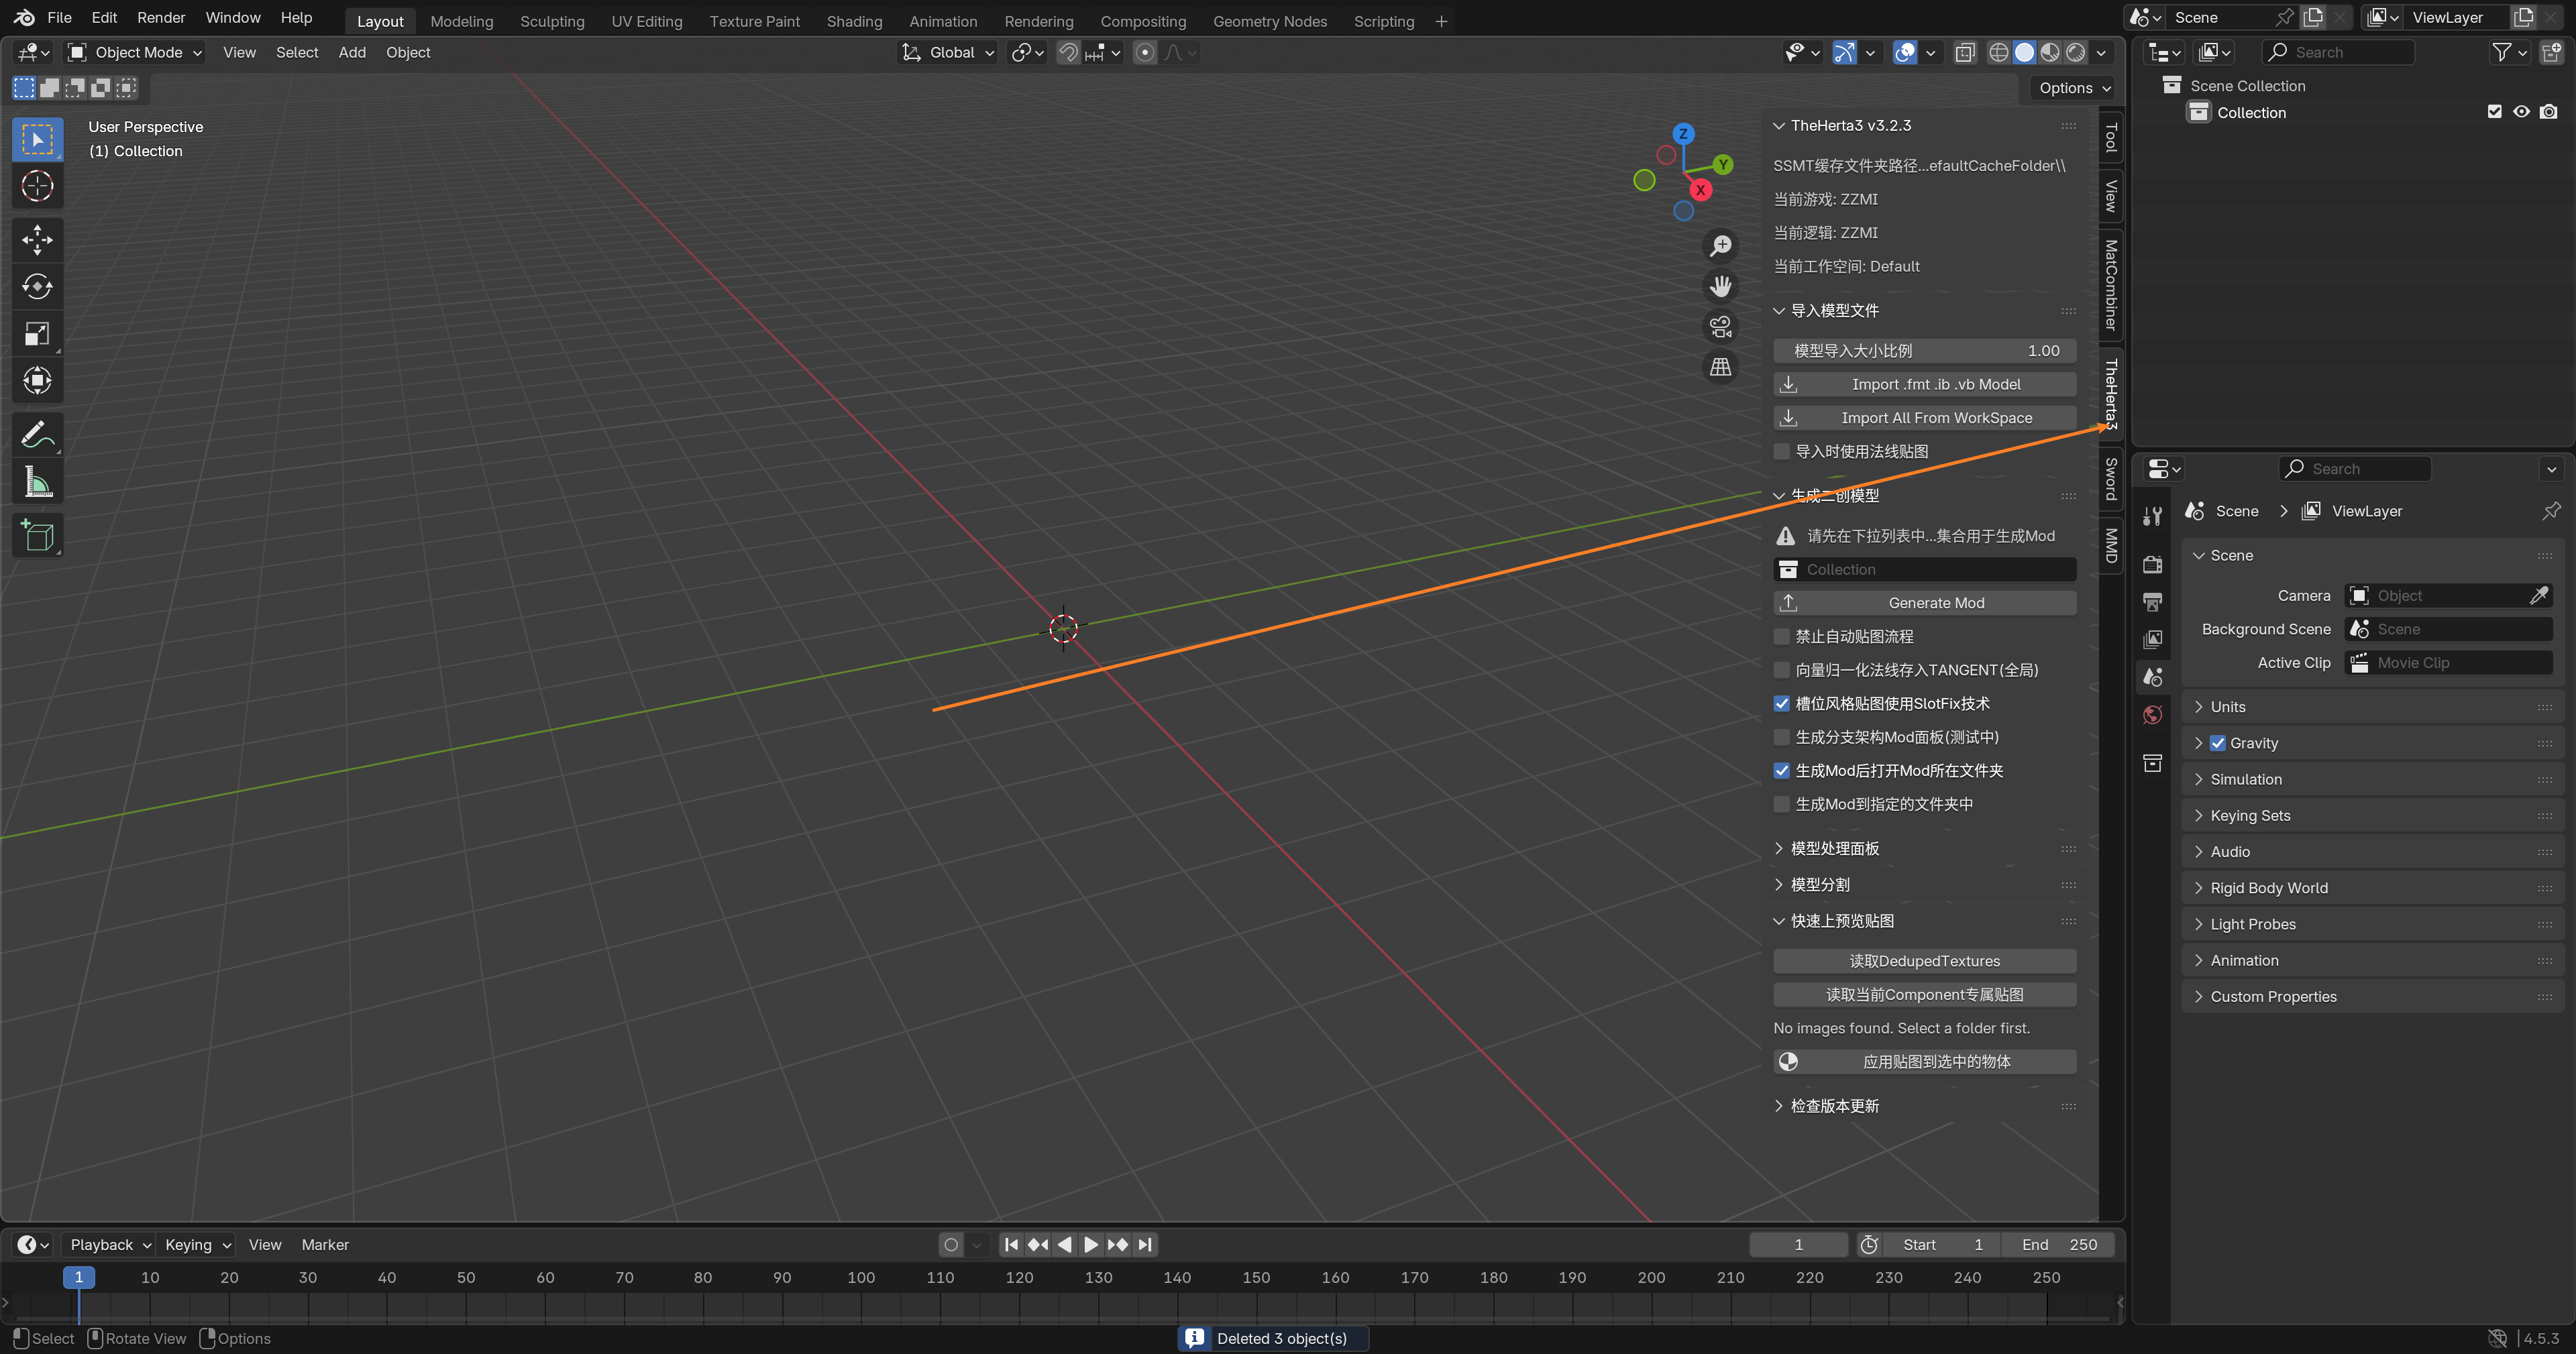
Task: Expand the 模型处理面板 section
Action: 1834,848
